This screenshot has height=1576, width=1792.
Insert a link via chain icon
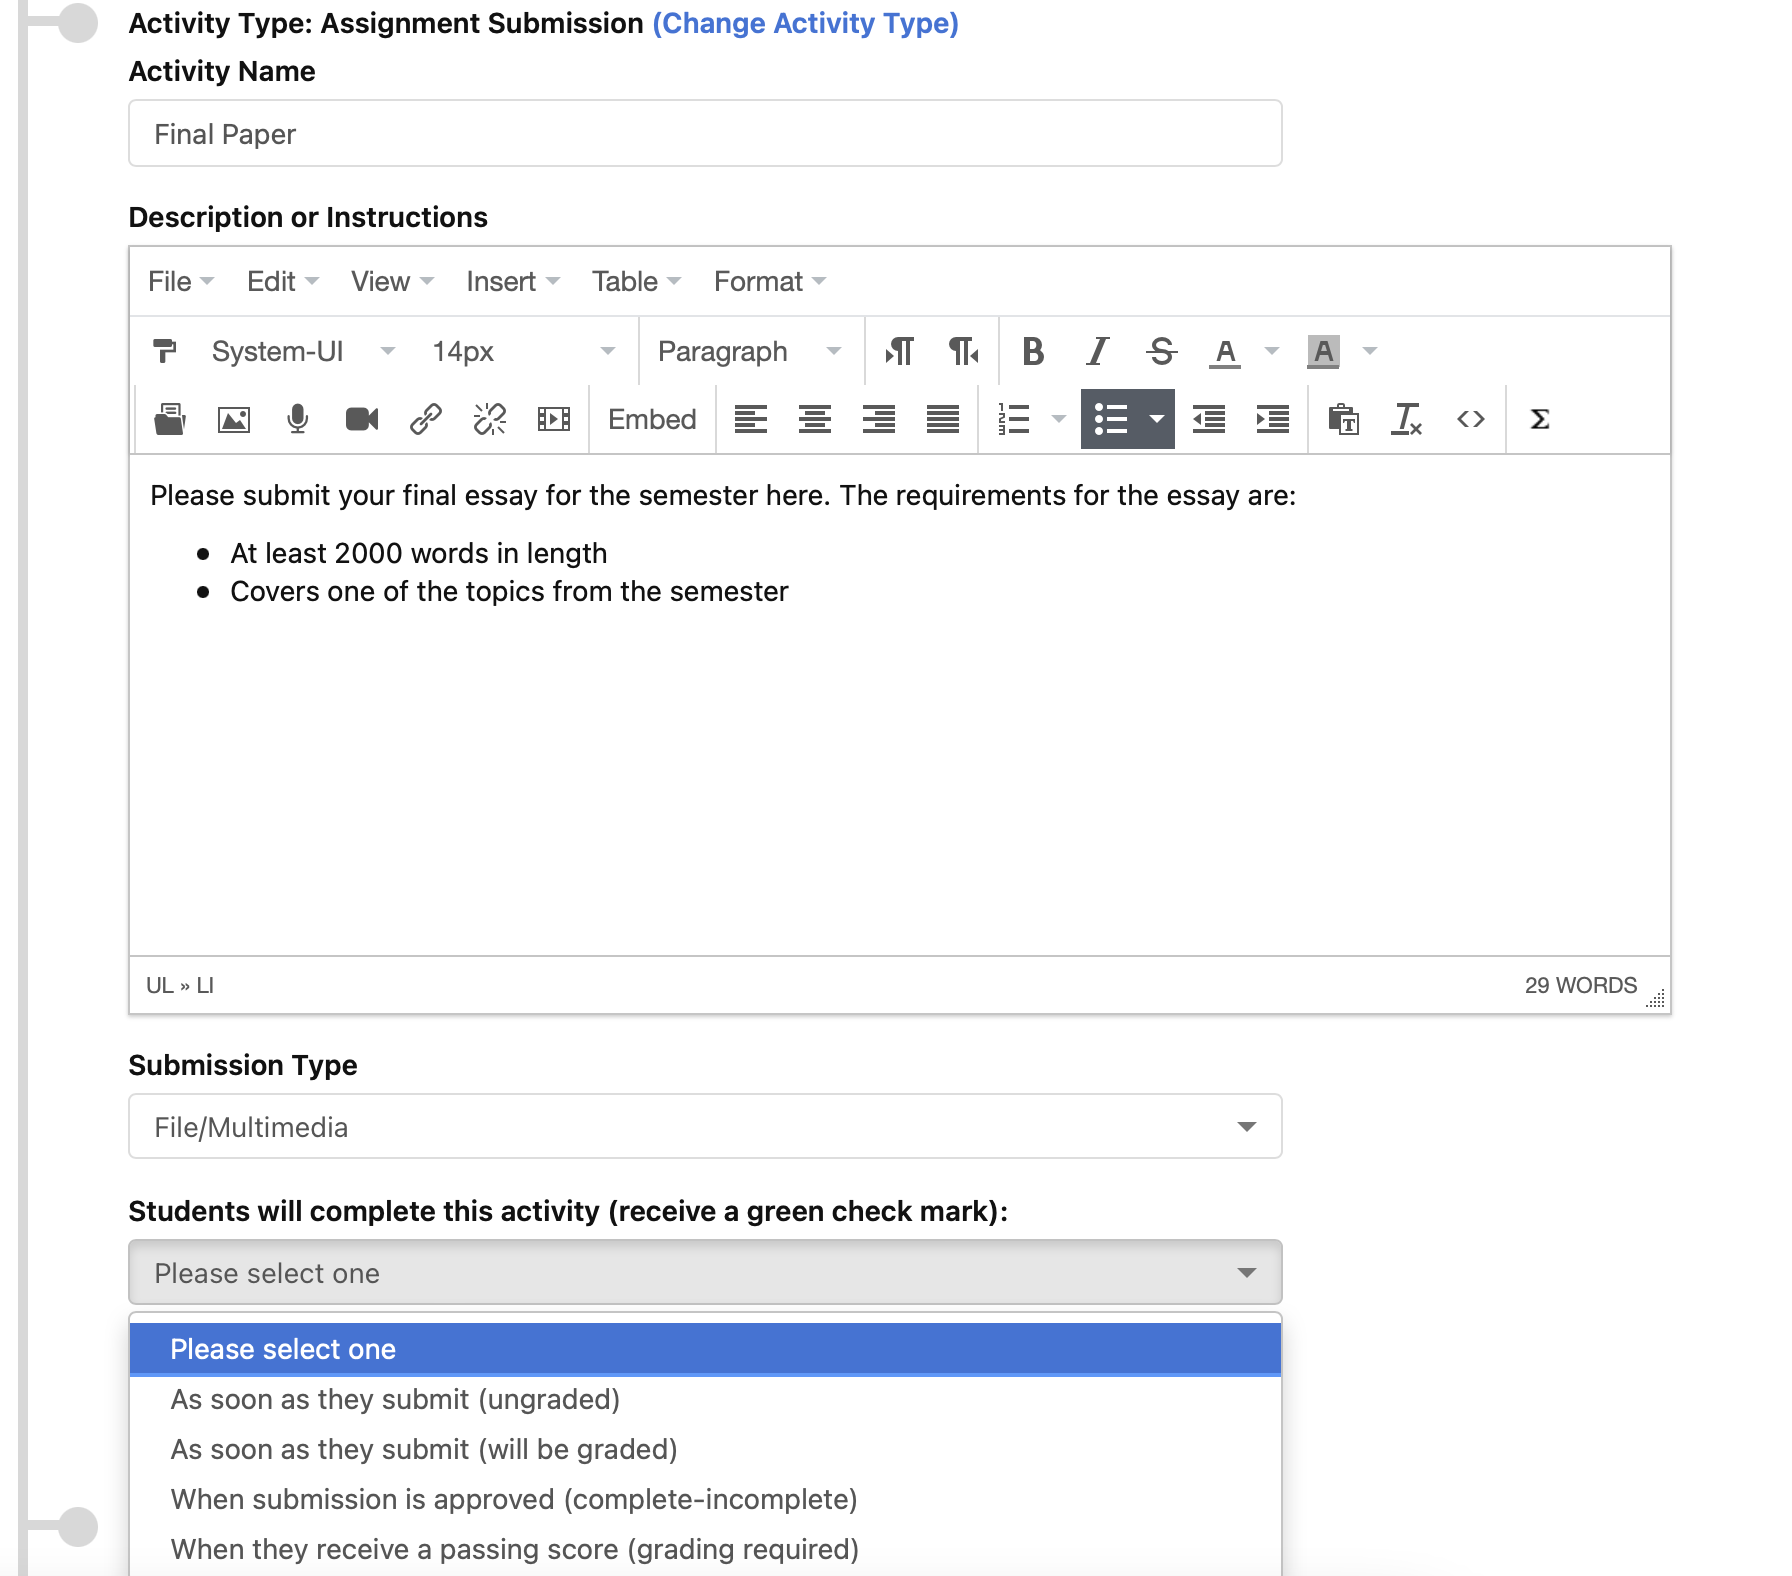[x=426, y=419]
